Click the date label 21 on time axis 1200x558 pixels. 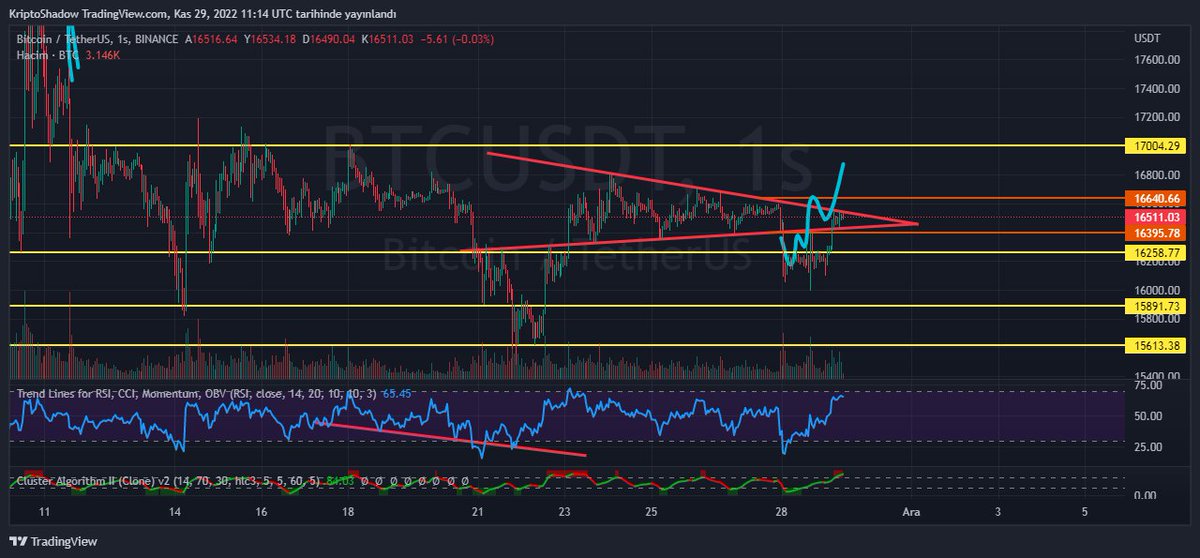478,512
